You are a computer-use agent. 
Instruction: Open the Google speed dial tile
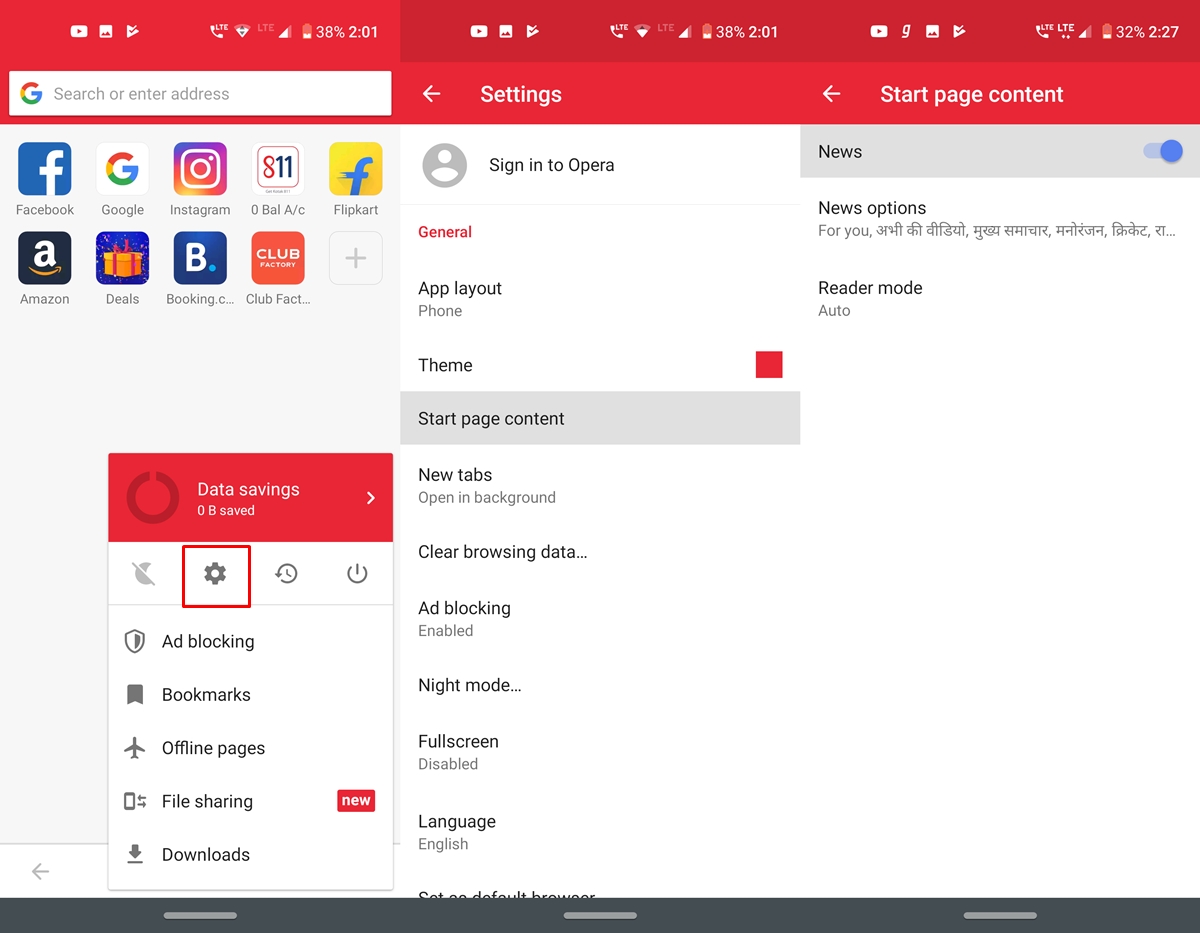123,169
